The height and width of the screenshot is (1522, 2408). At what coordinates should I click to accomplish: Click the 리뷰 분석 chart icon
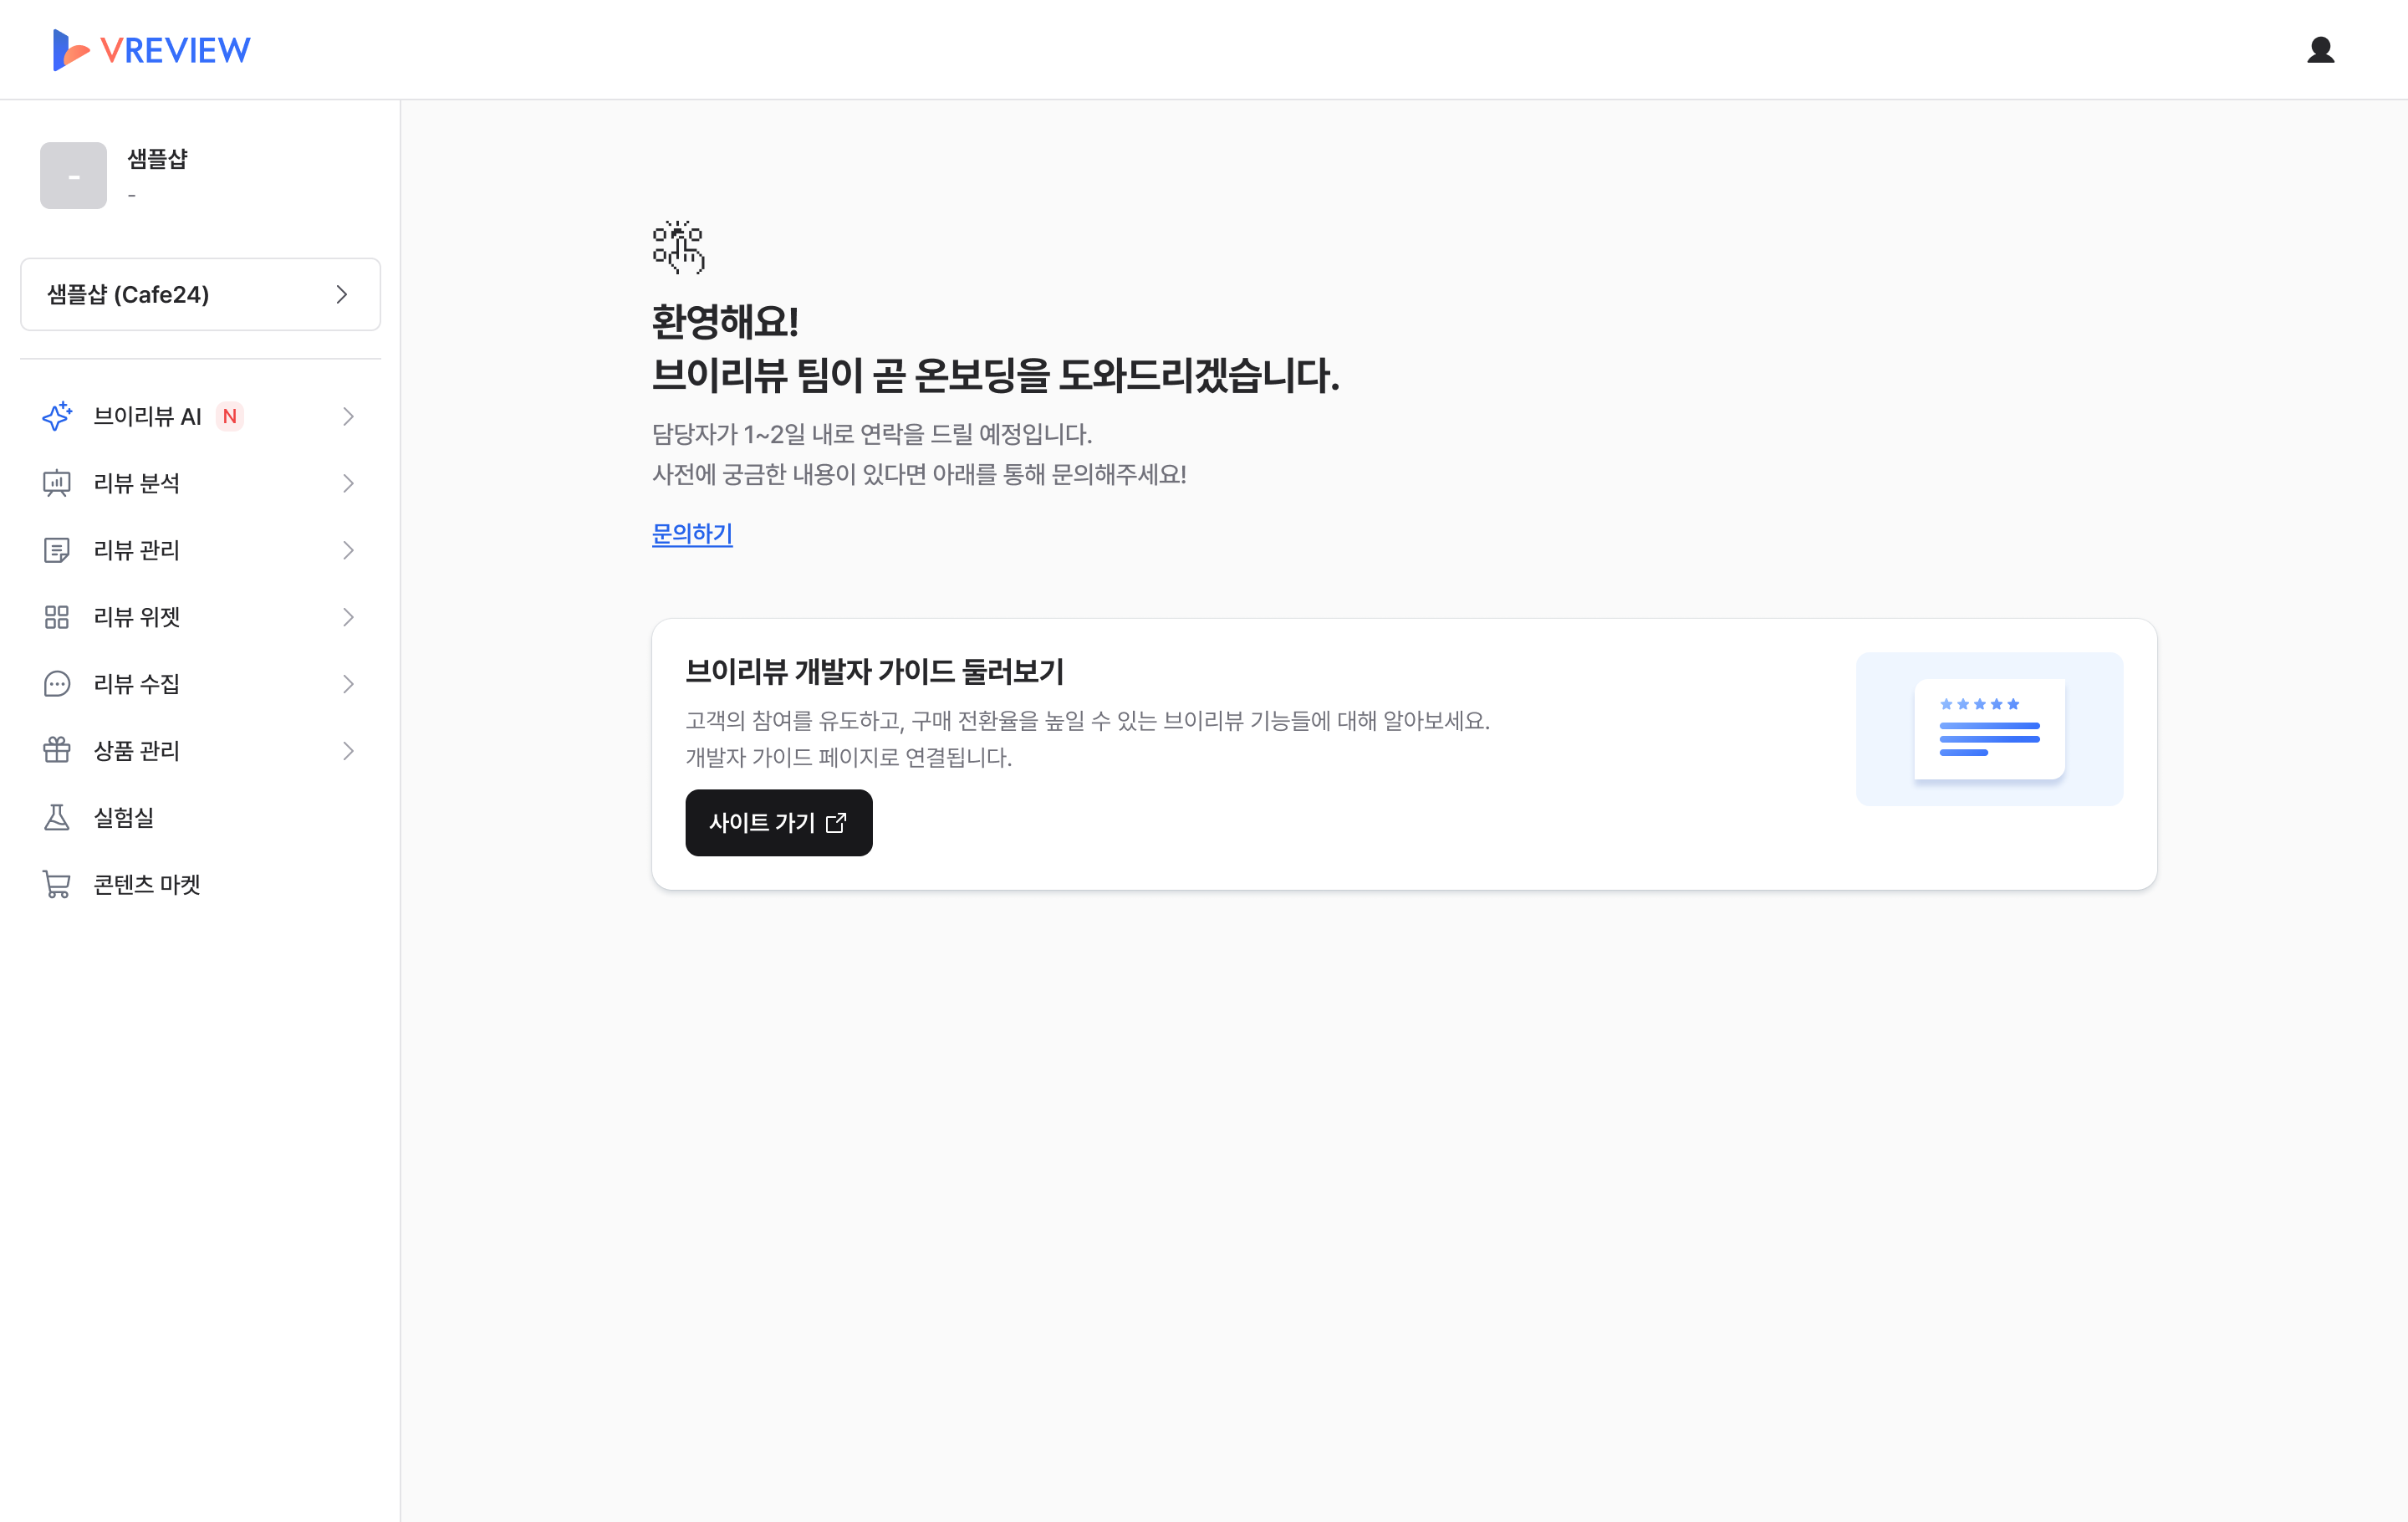[x=57, y=483]
